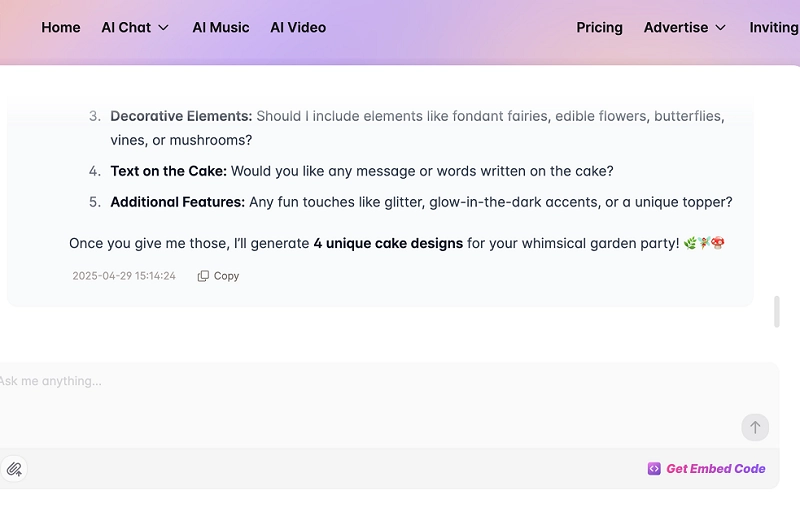The image size is (800, 512).
Task: Open the AI Chat menu
Action: tap(126, 28)
